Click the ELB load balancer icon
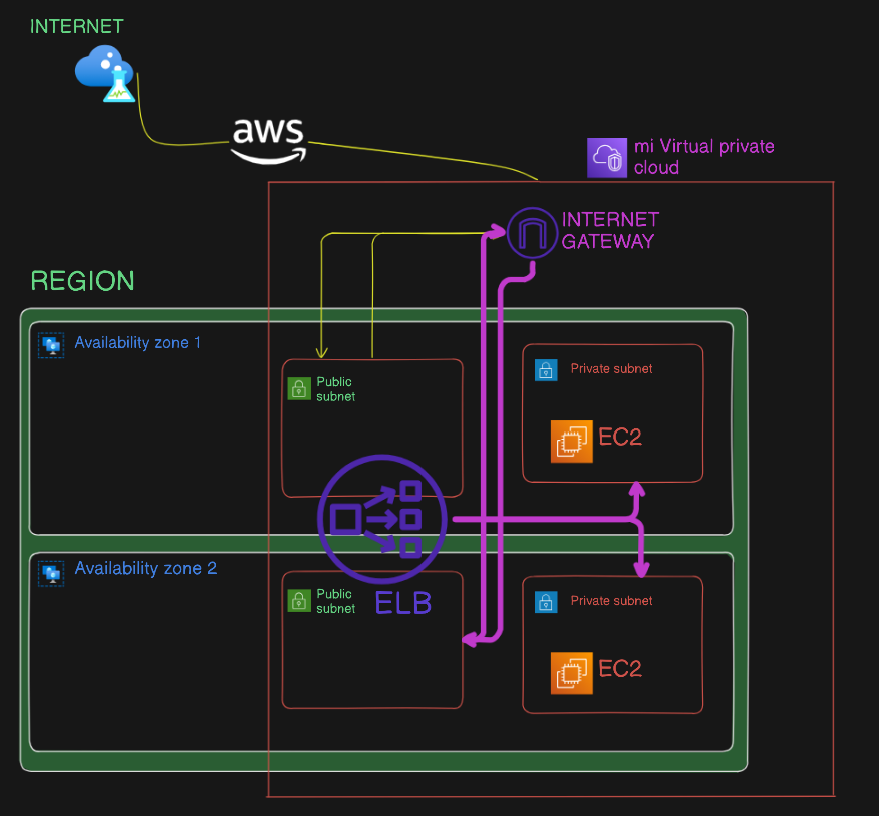Image resolution: width=879 pixels, height=816 pixels. [382, 520]
